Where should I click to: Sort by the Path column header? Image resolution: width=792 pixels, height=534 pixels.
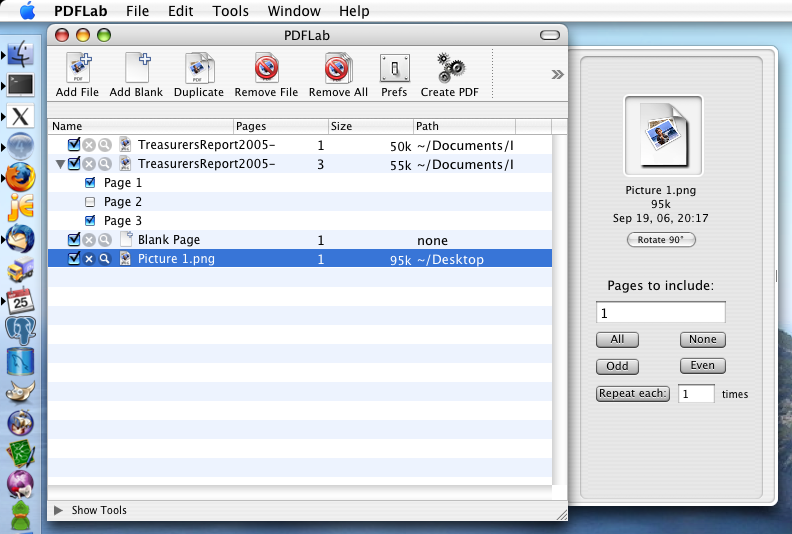coord(465,126)
